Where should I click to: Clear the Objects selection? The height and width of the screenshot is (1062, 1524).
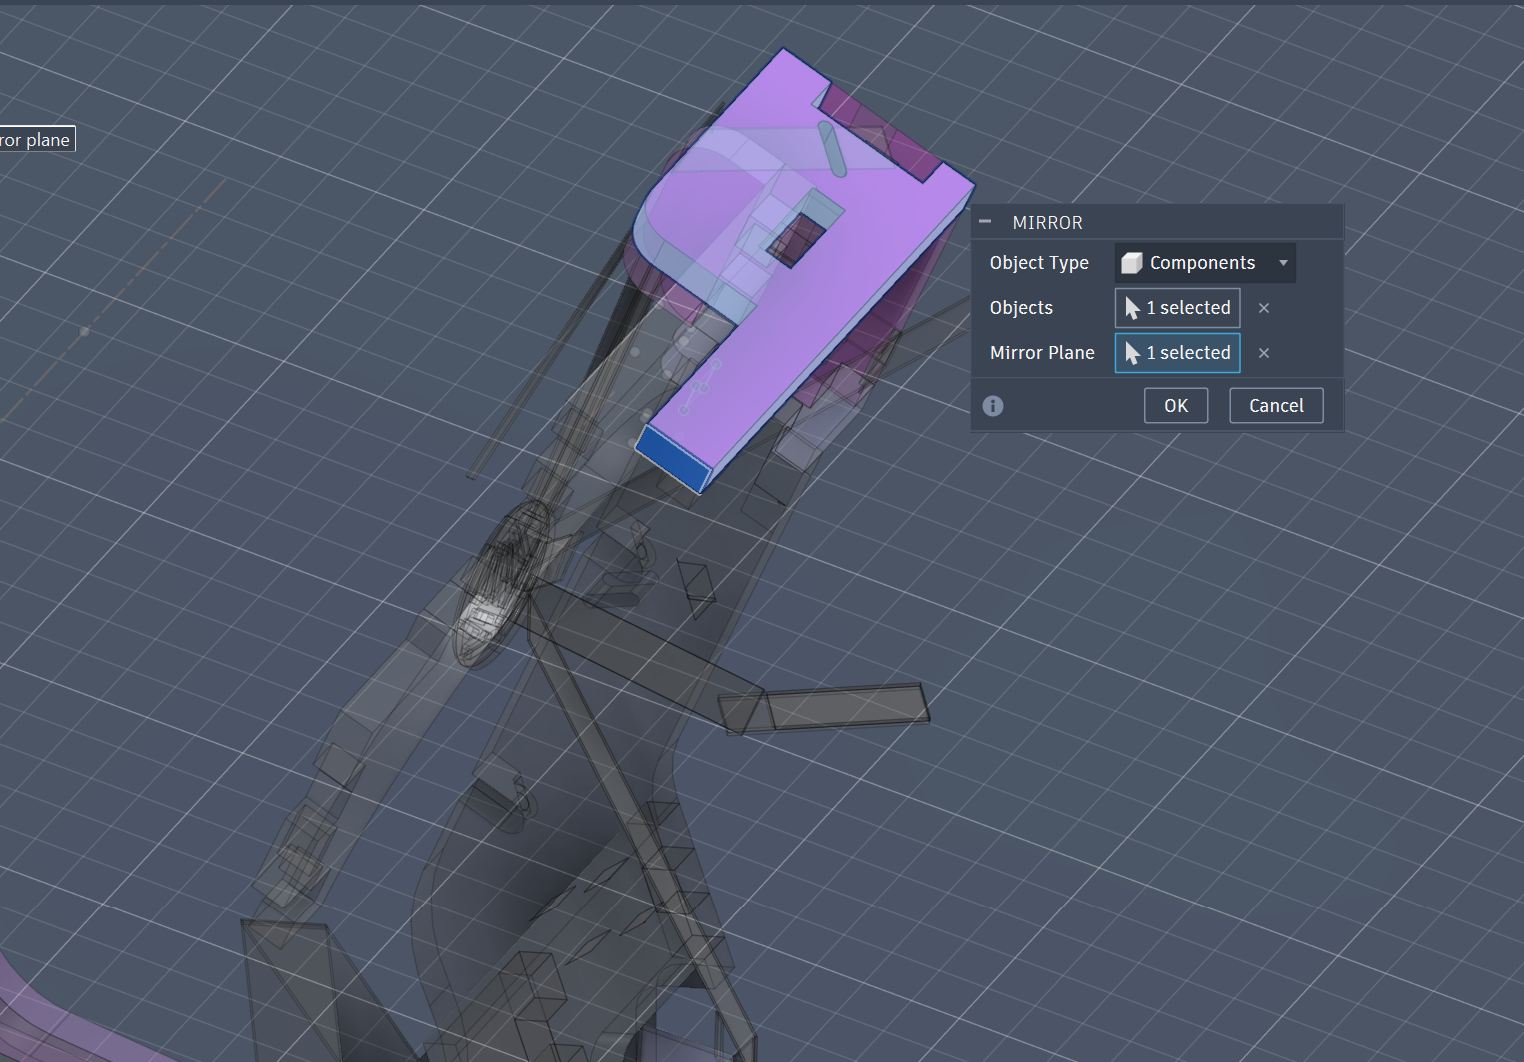1264,308
